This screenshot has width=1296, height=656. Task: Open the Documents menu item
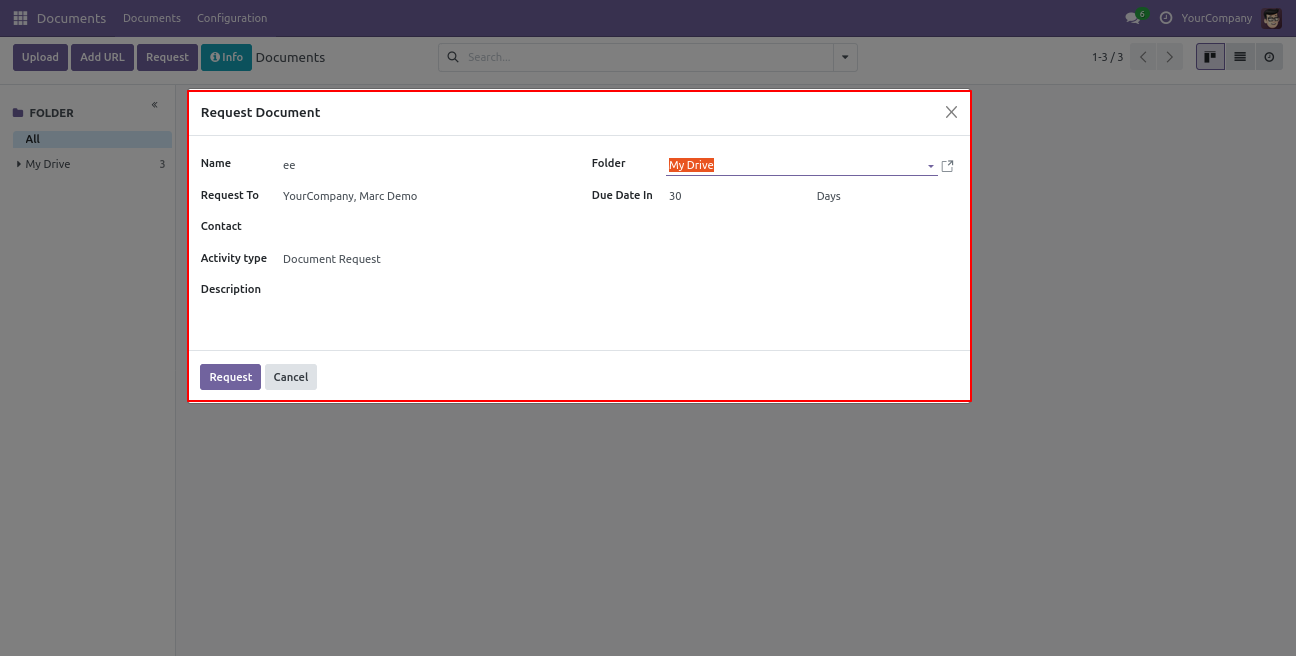tap(152, 18)
